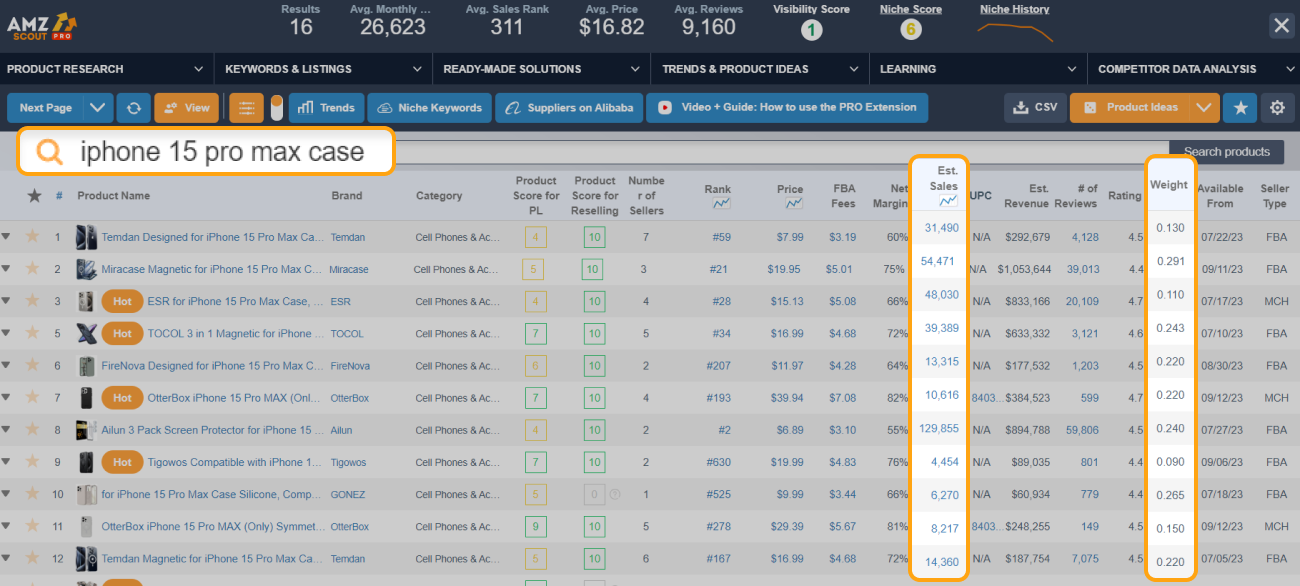
Task: Click the Search products button
Action: tap(1227, 152)
